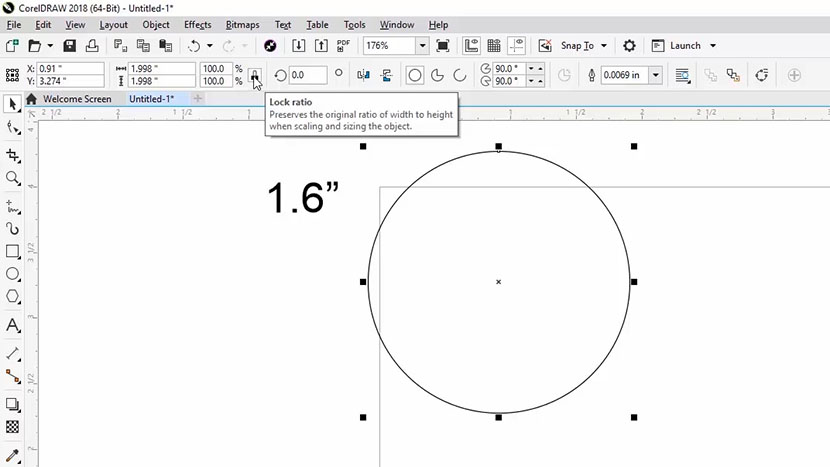The height and width of the screenshot is (467, 830).
Task: Open the outline width dropdown
Action: [x=656, y=75]
